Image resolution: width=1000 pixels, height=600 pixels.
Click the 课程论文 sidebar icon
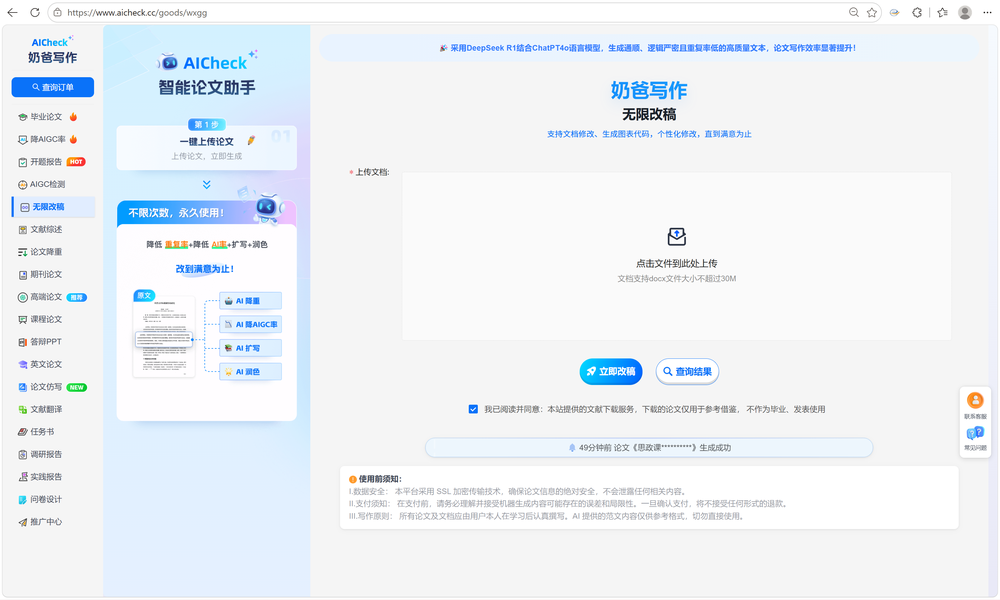tap(23, 319)
